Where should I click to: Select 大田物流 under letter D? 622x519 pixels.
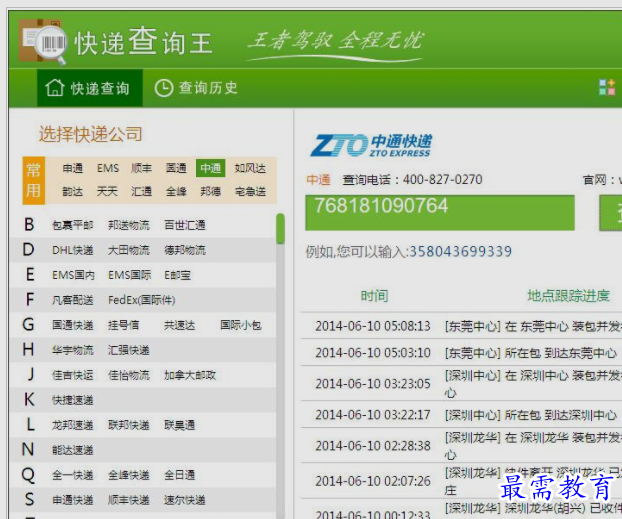point(129,250)
